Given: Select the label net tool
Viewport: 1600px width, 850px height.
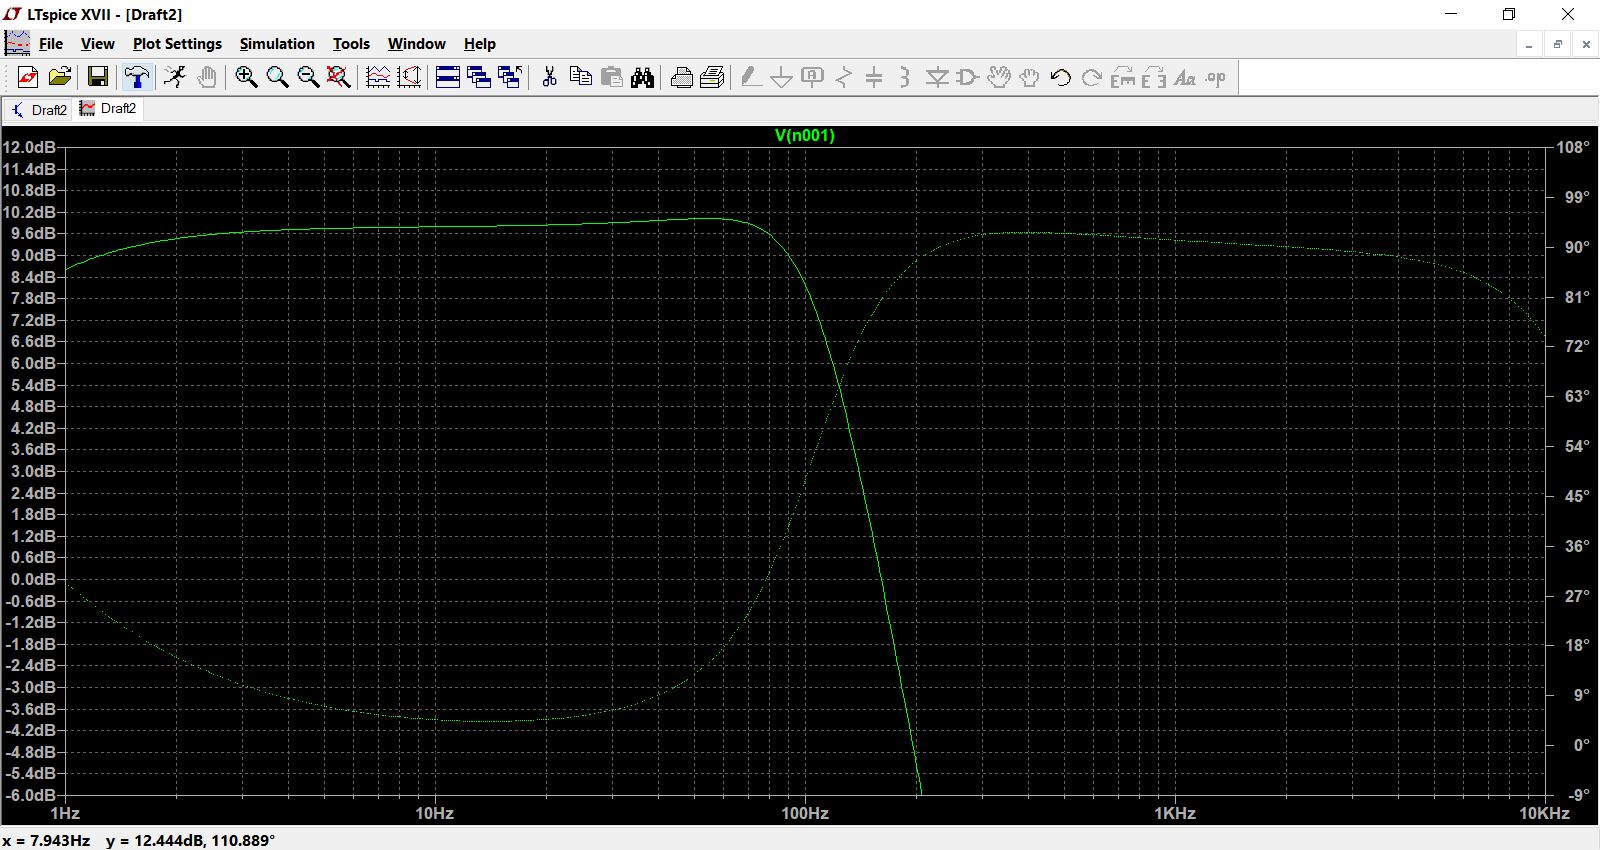Looking at the screenshot, I should [x=813, y=77].
